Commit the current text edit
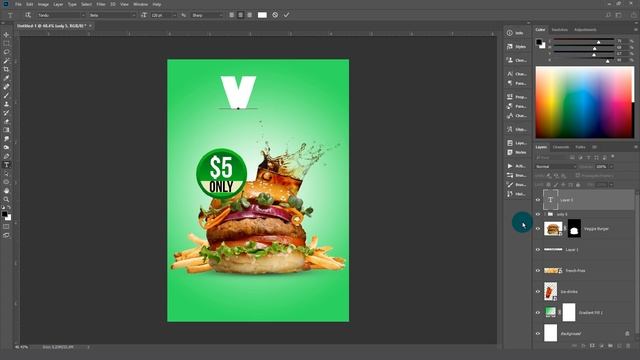The width and height of the screenshot is (640, 360). click(x=287, y=15)
